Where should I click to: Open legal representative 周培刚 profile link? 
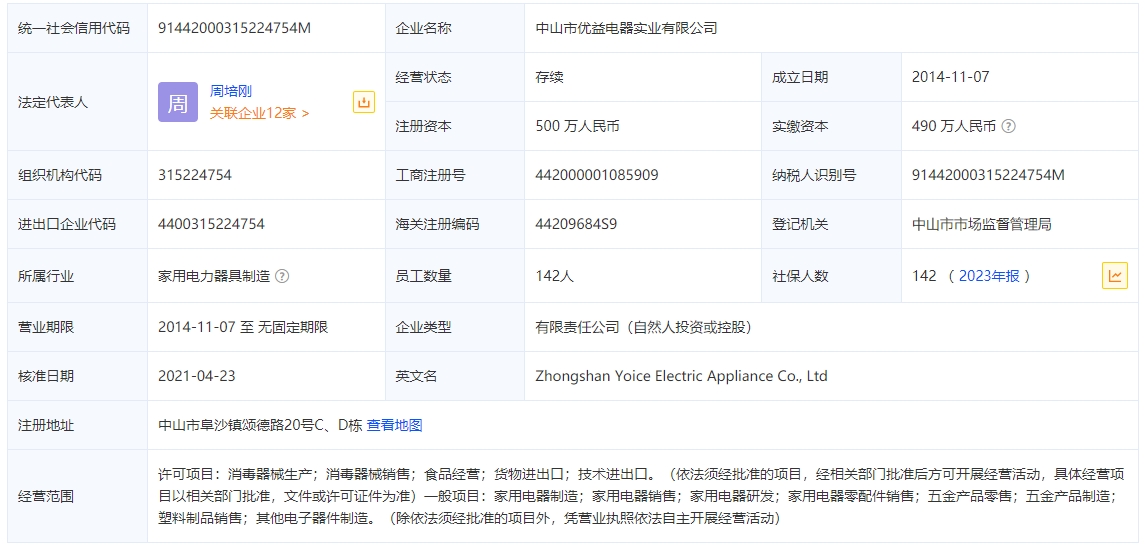(x=231, y=91)
